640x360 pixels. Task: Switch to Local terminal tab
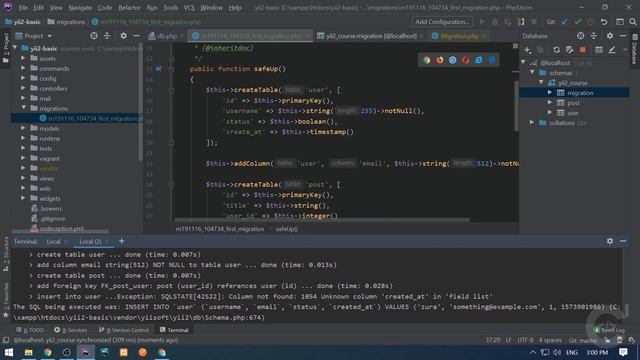[53, 242]
